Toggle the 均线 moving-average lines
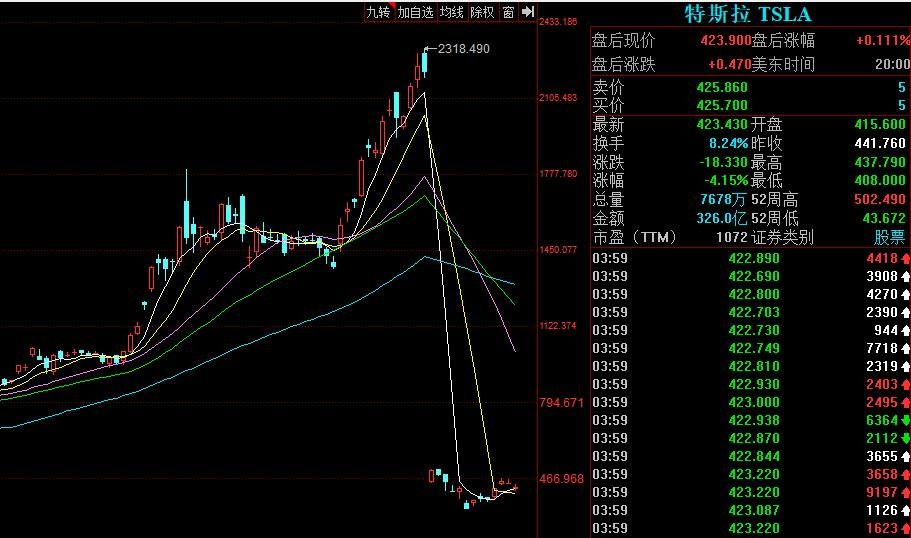911x538 pixels. 452,12
